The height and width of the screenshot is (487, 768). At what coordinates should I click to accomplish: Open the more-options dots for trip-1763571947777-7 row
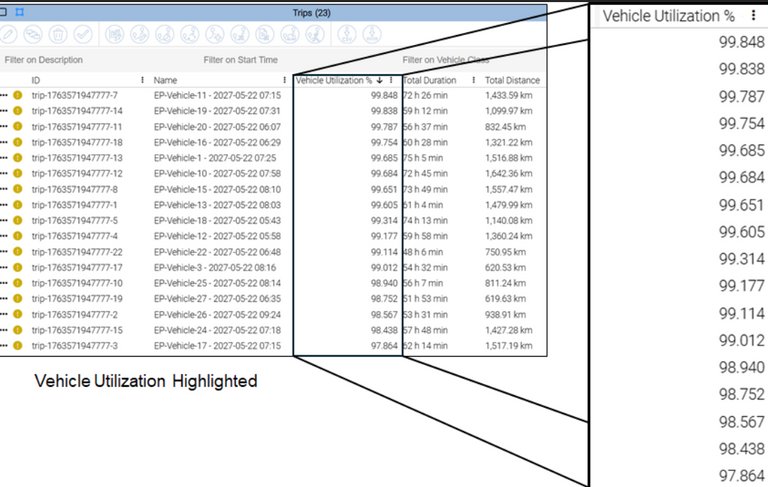click(x=4, y=95)
